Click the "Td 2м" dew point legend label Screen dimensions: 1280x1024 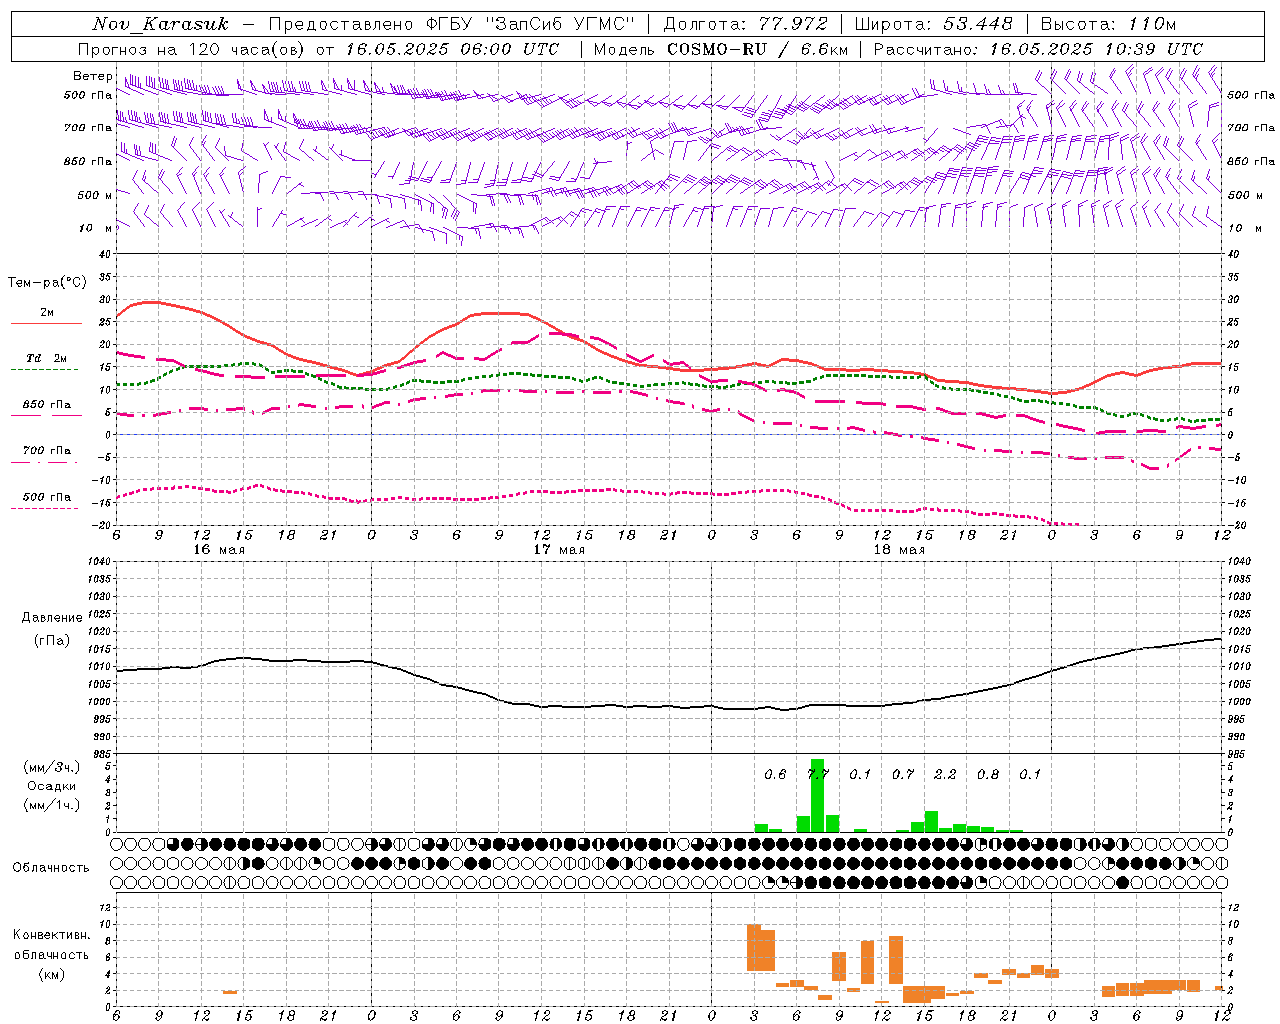[47, 358]
